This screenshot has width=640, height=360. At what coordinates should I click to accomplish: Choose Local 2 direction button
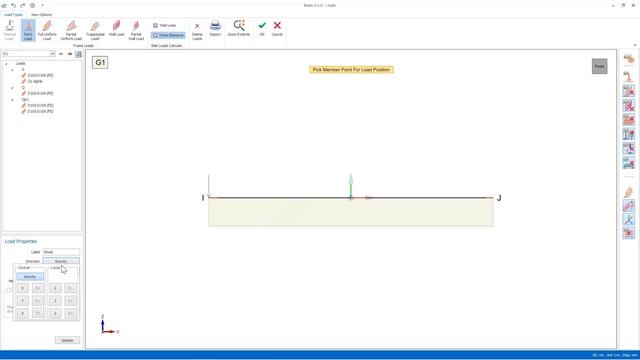(x=55, y=301)
